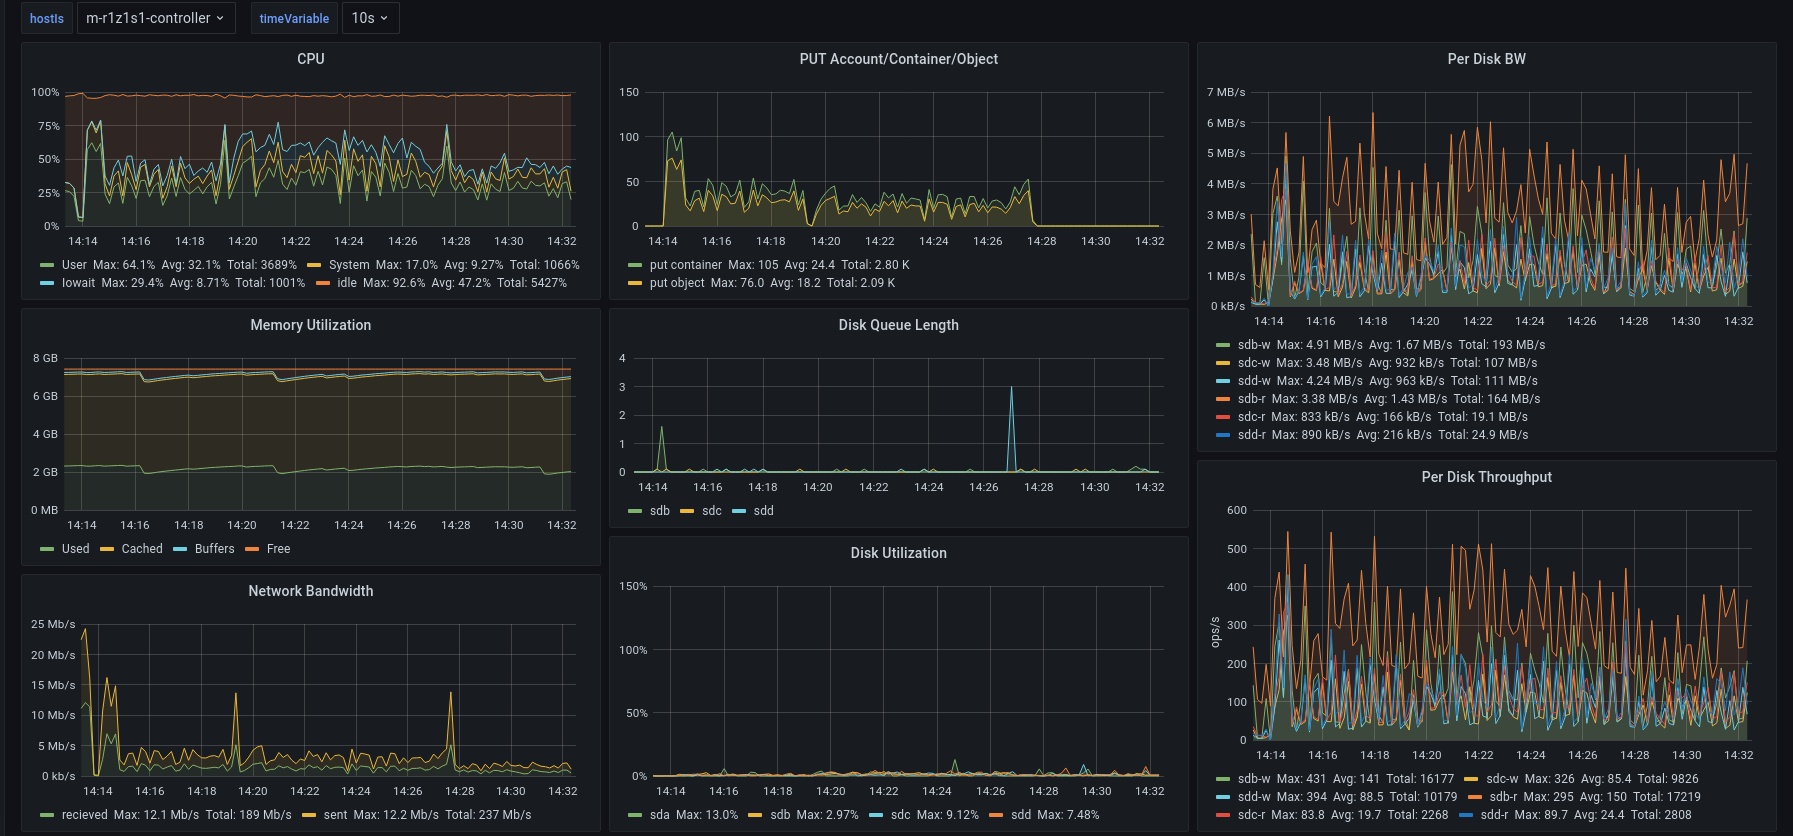Toggle the put container legend series

pyautogui.click(x=685, y=265)
